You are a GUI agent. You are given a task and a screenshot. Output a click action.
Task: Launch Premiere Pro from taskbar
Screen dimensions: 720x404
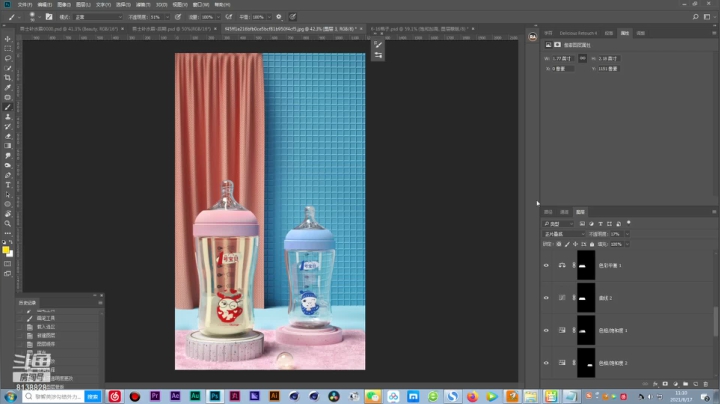(155, 396)
